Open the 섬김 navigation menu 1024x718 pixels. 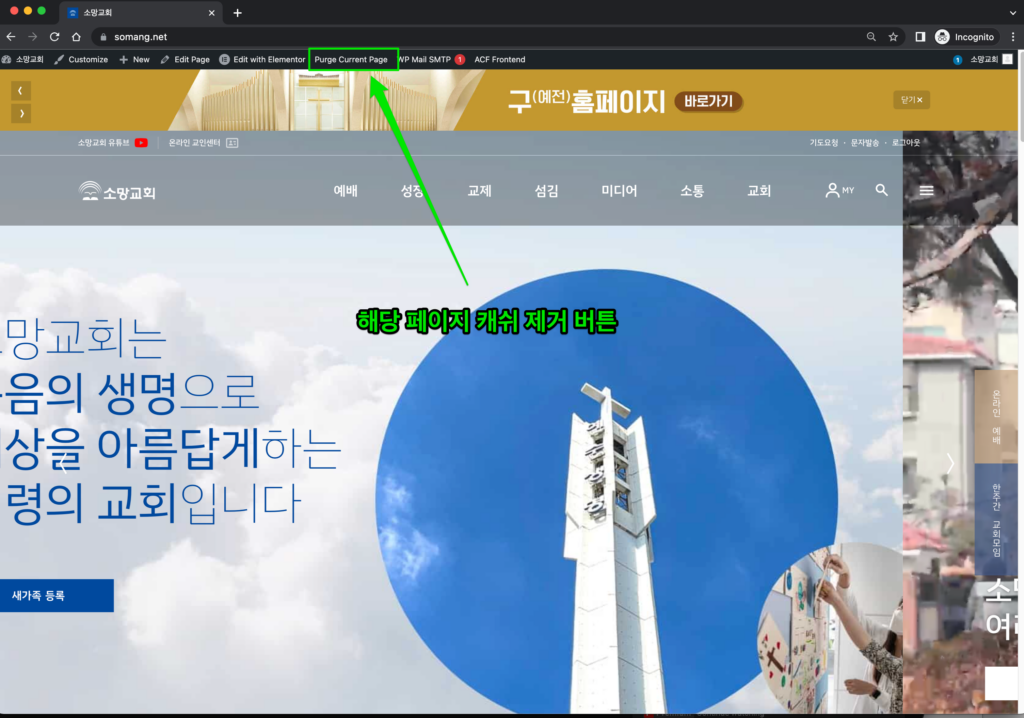[x=547, y=191]
